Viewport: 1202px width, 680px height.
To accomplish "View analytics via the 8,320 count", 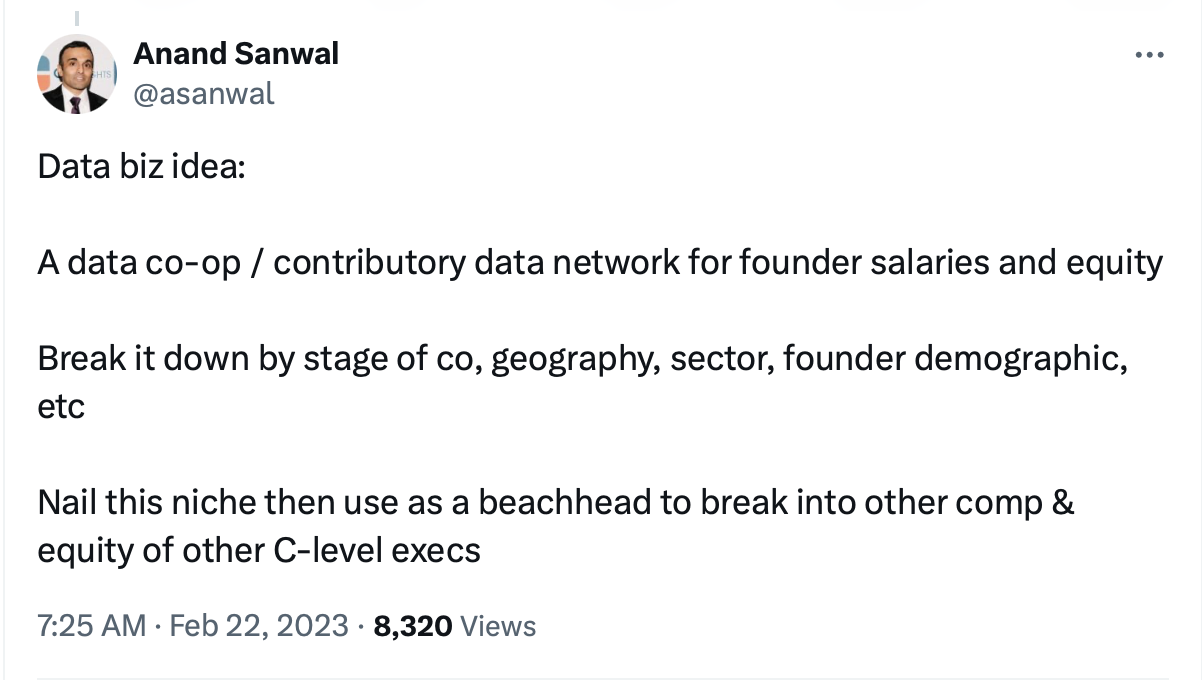I will 413,626.
